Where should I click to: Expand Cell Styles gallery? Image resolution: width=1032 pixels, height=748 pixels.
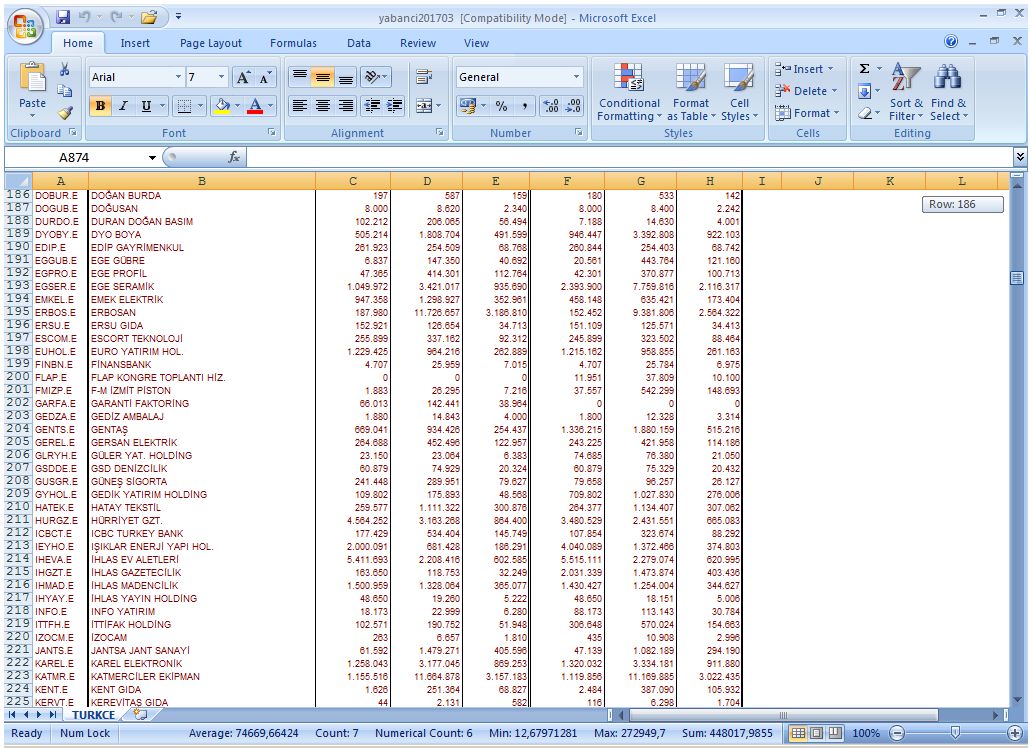739,92
